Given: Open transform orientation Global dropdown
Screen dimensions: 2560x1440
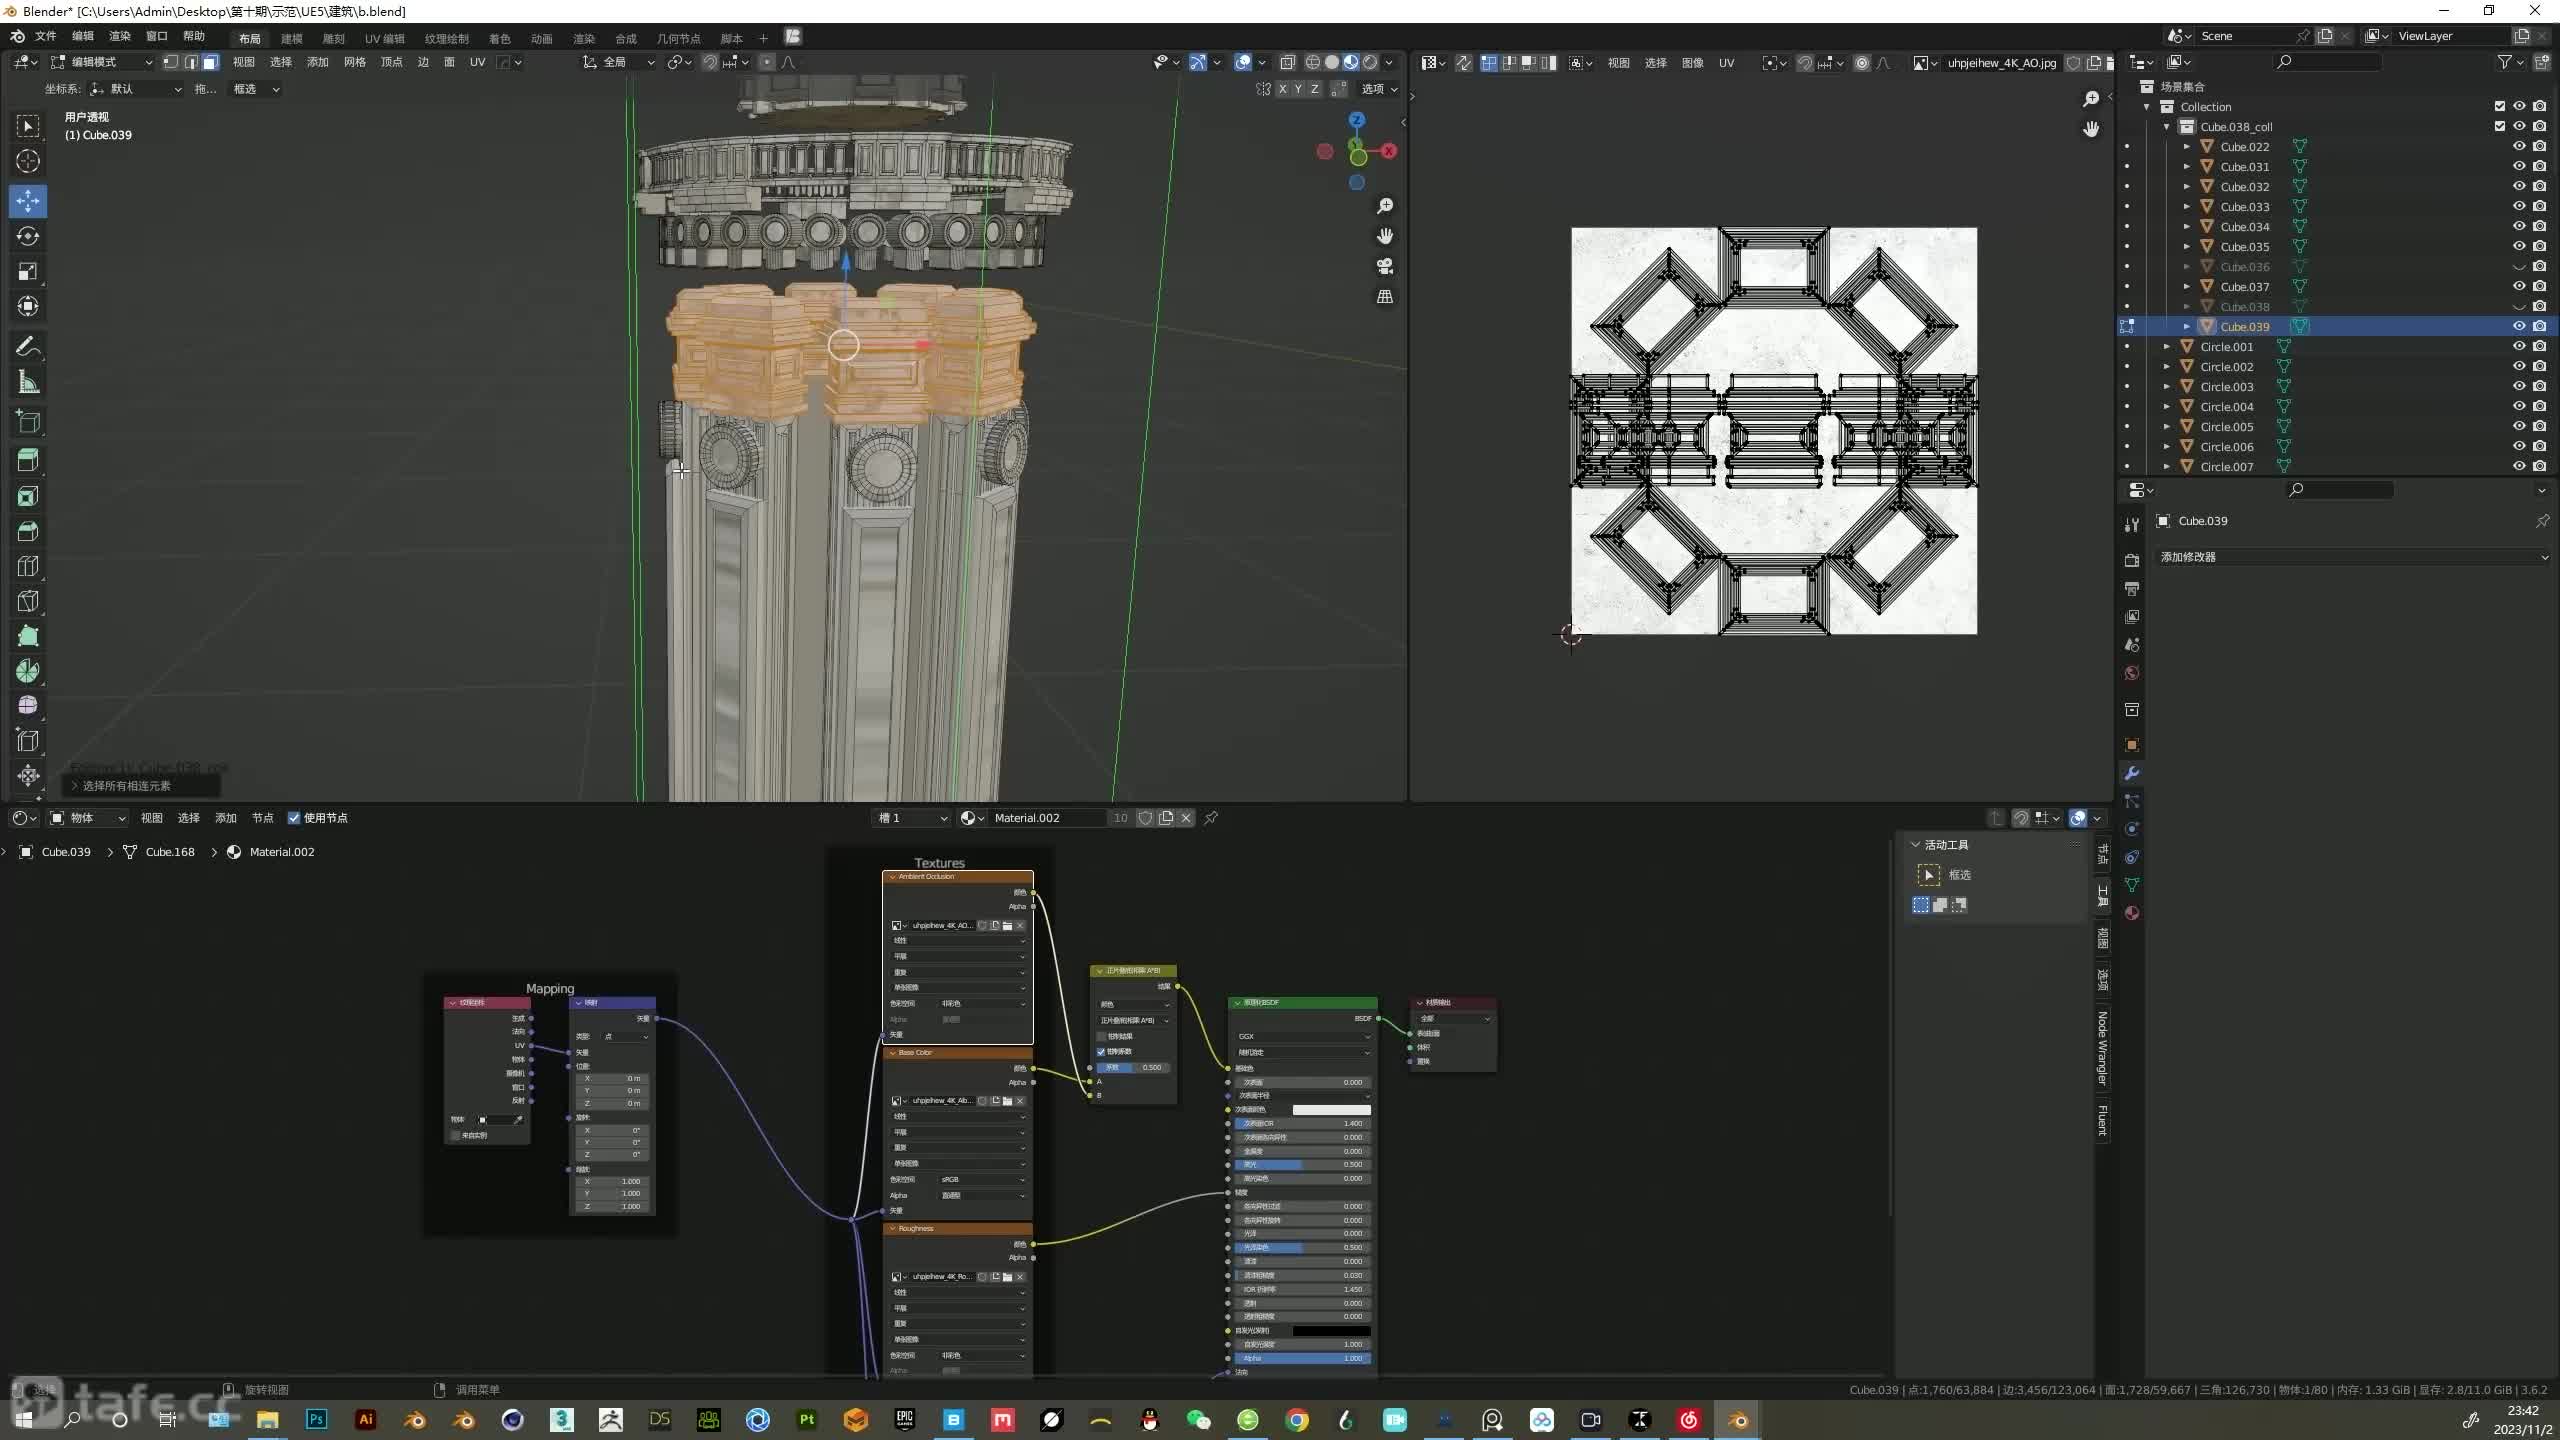Looking at the screenshot, I should tap(619, 62).
